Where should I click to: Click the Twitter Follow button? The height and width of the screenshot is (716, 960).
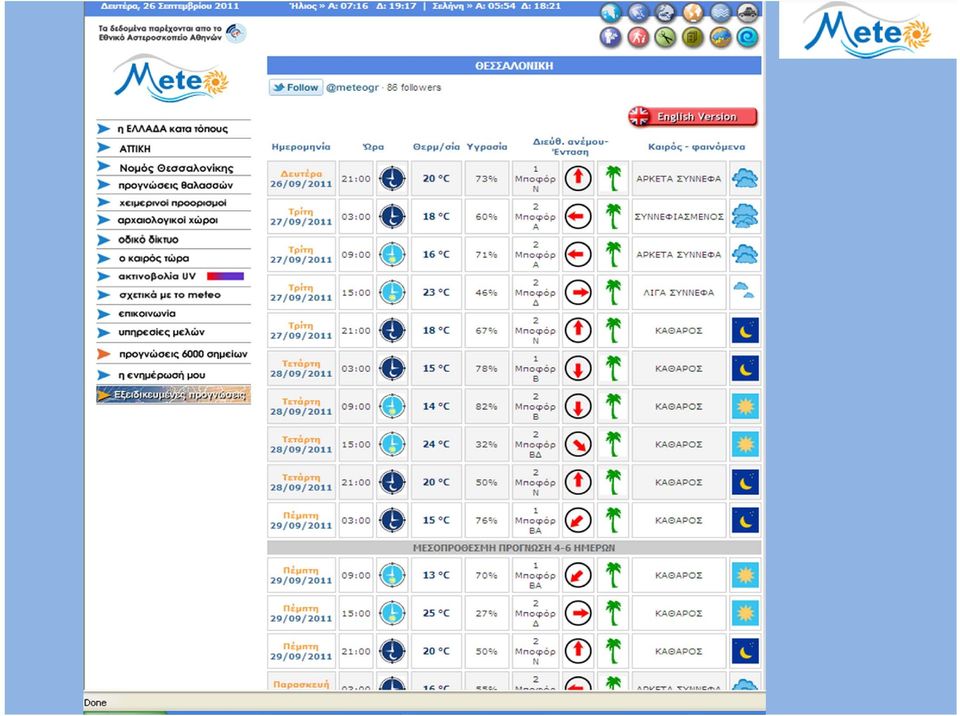(x=296, y=88)
